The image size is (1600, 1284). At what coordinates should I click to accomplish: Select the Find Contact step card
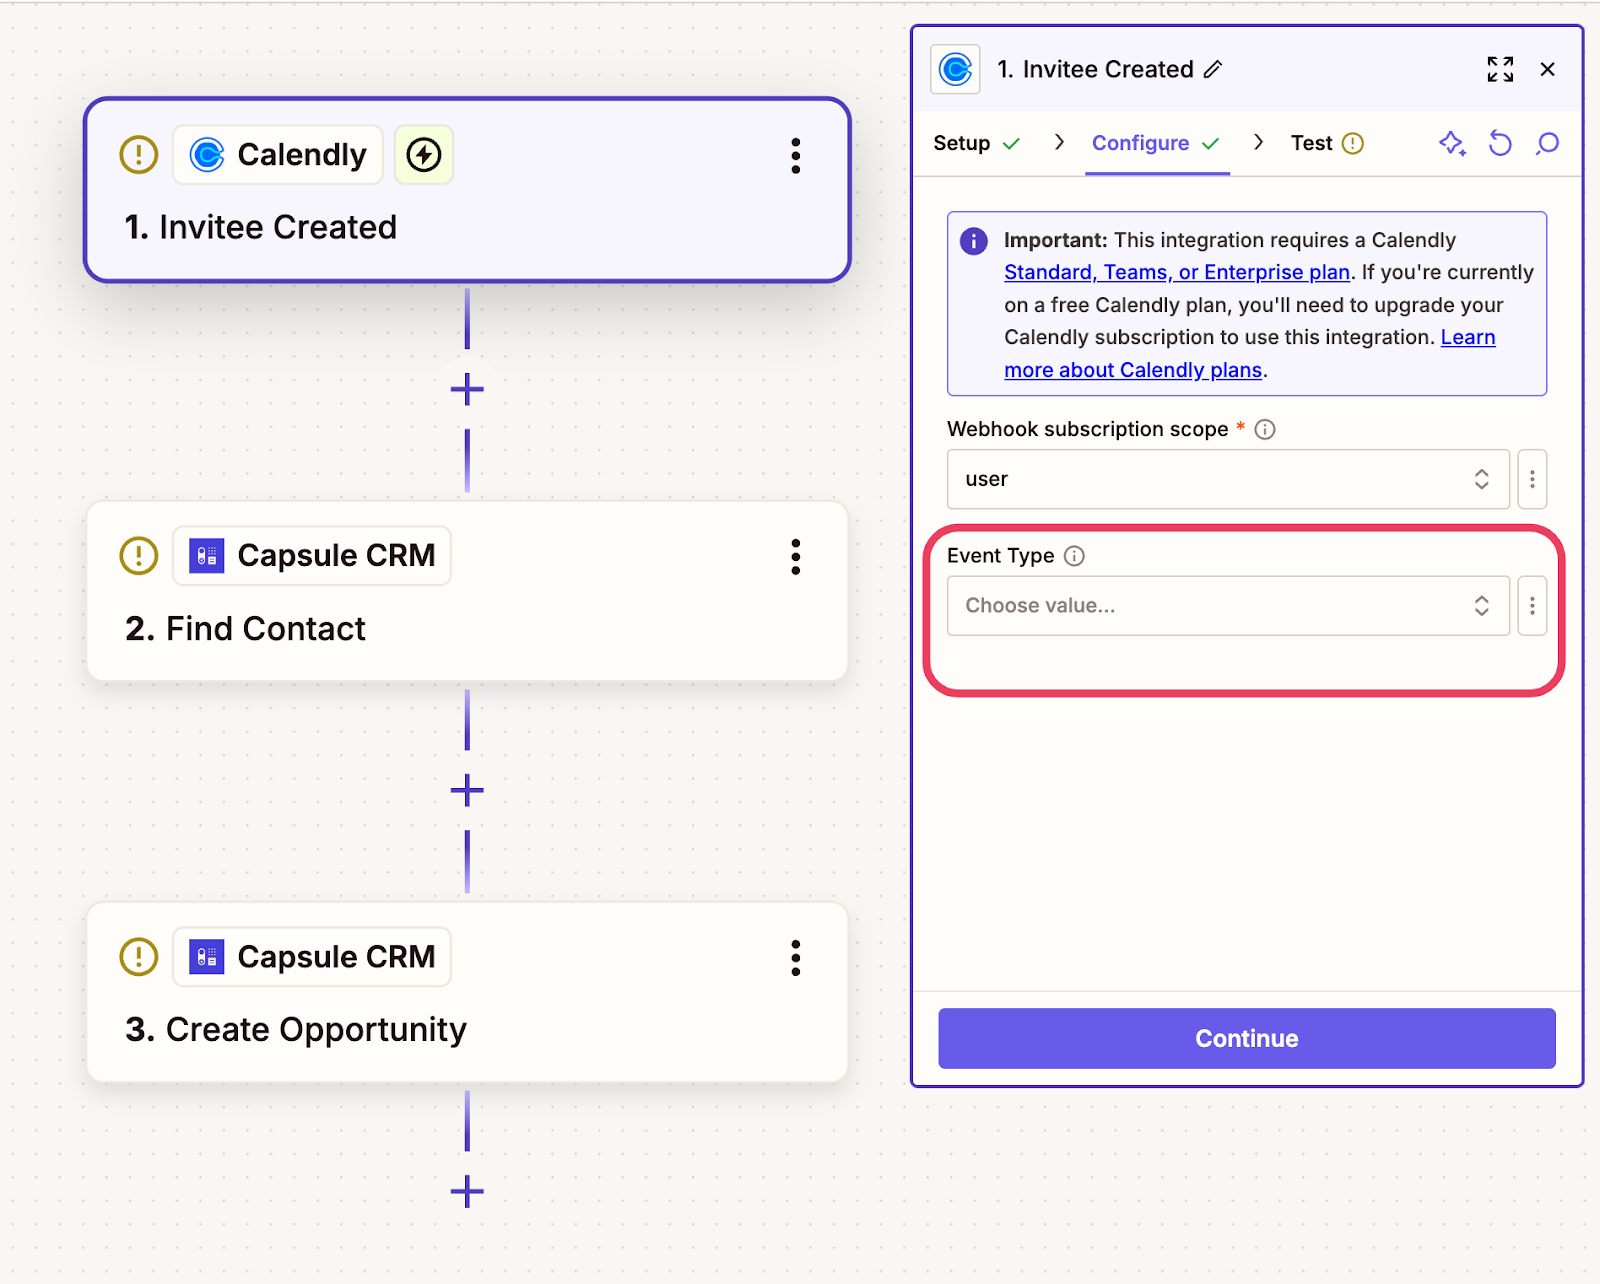tap(467, 591)
